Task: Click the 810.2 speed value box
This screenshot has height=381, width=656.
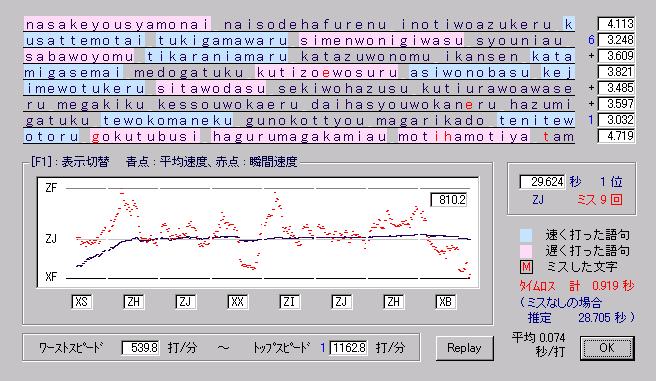Action: (448, 199)
